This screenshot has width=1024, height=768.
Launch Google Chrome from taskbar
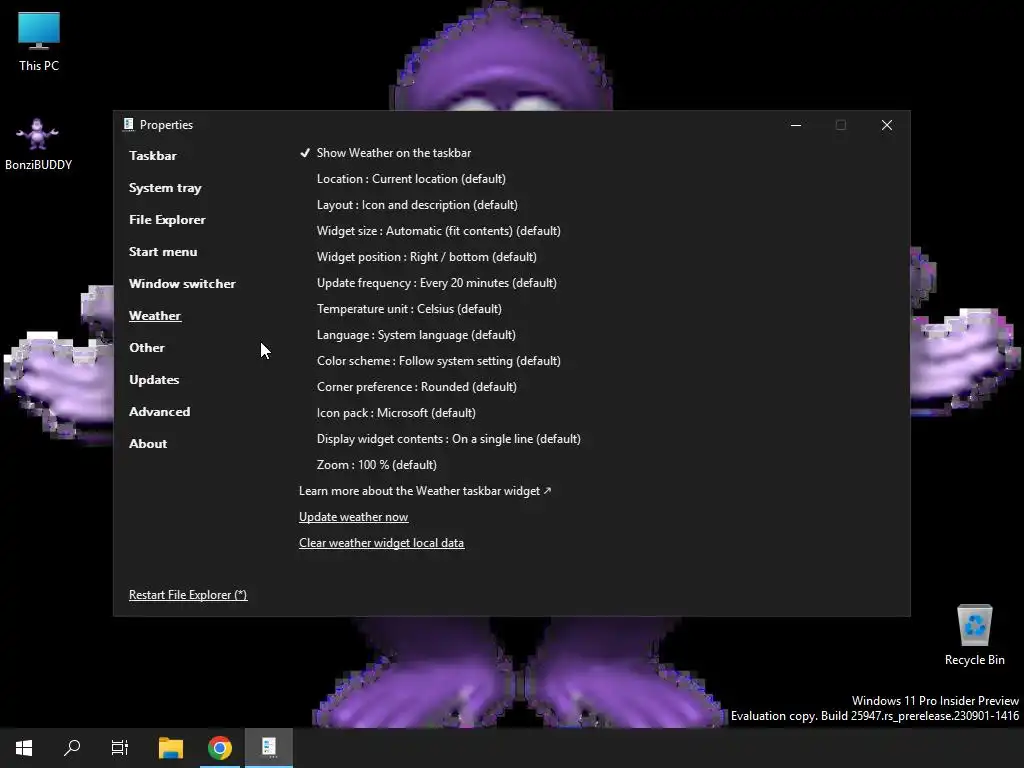pos(220,747)
